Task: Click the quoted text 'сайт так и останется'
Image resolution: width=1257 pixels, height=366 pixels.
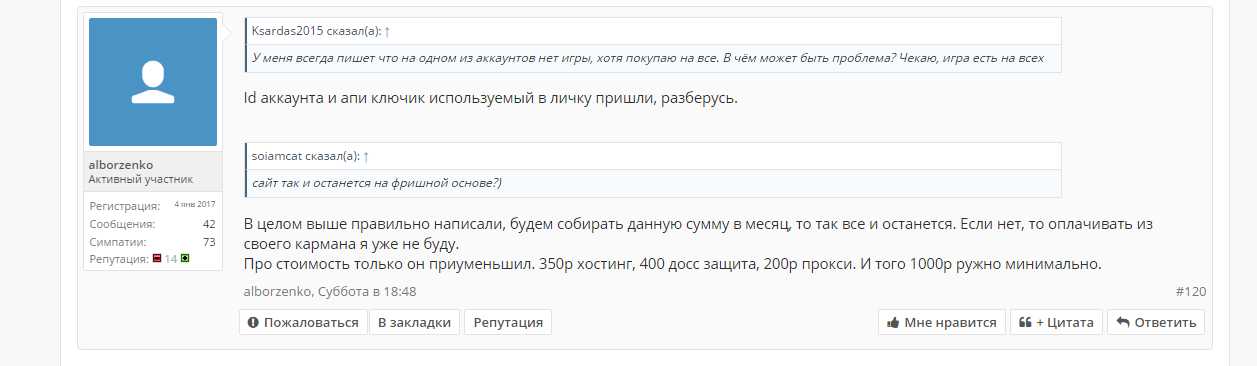Action: [x=377, y=183]
